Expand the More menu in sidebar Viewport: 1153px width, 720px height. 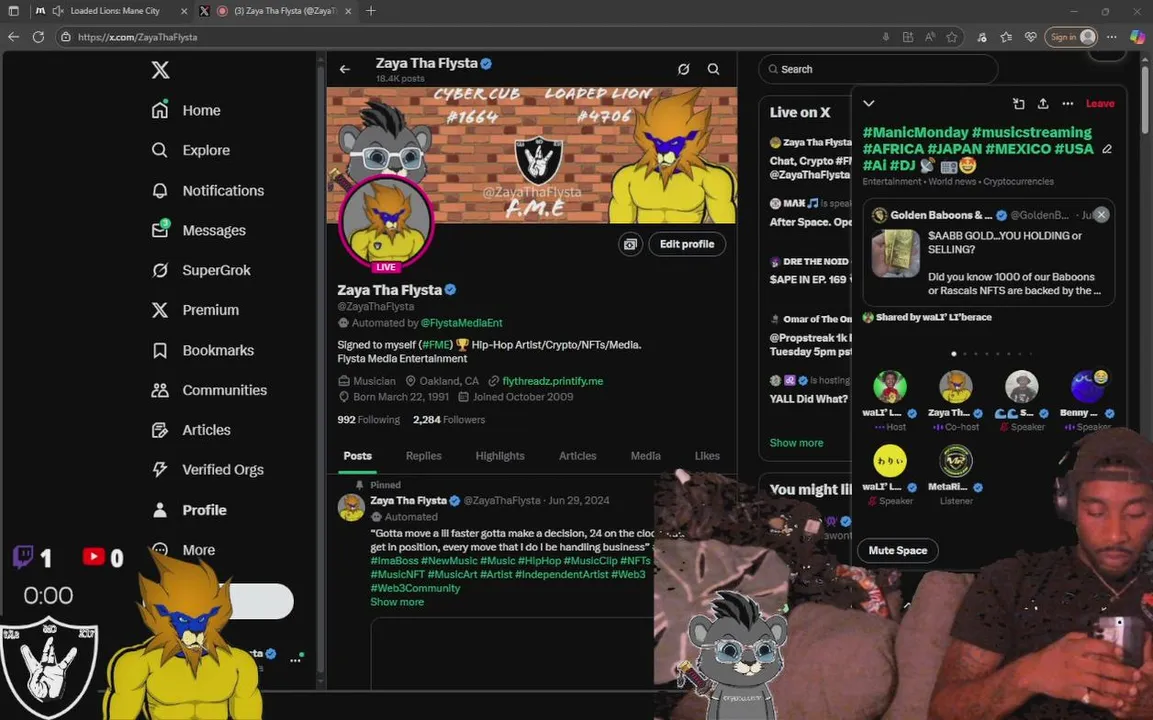(183, 549)
